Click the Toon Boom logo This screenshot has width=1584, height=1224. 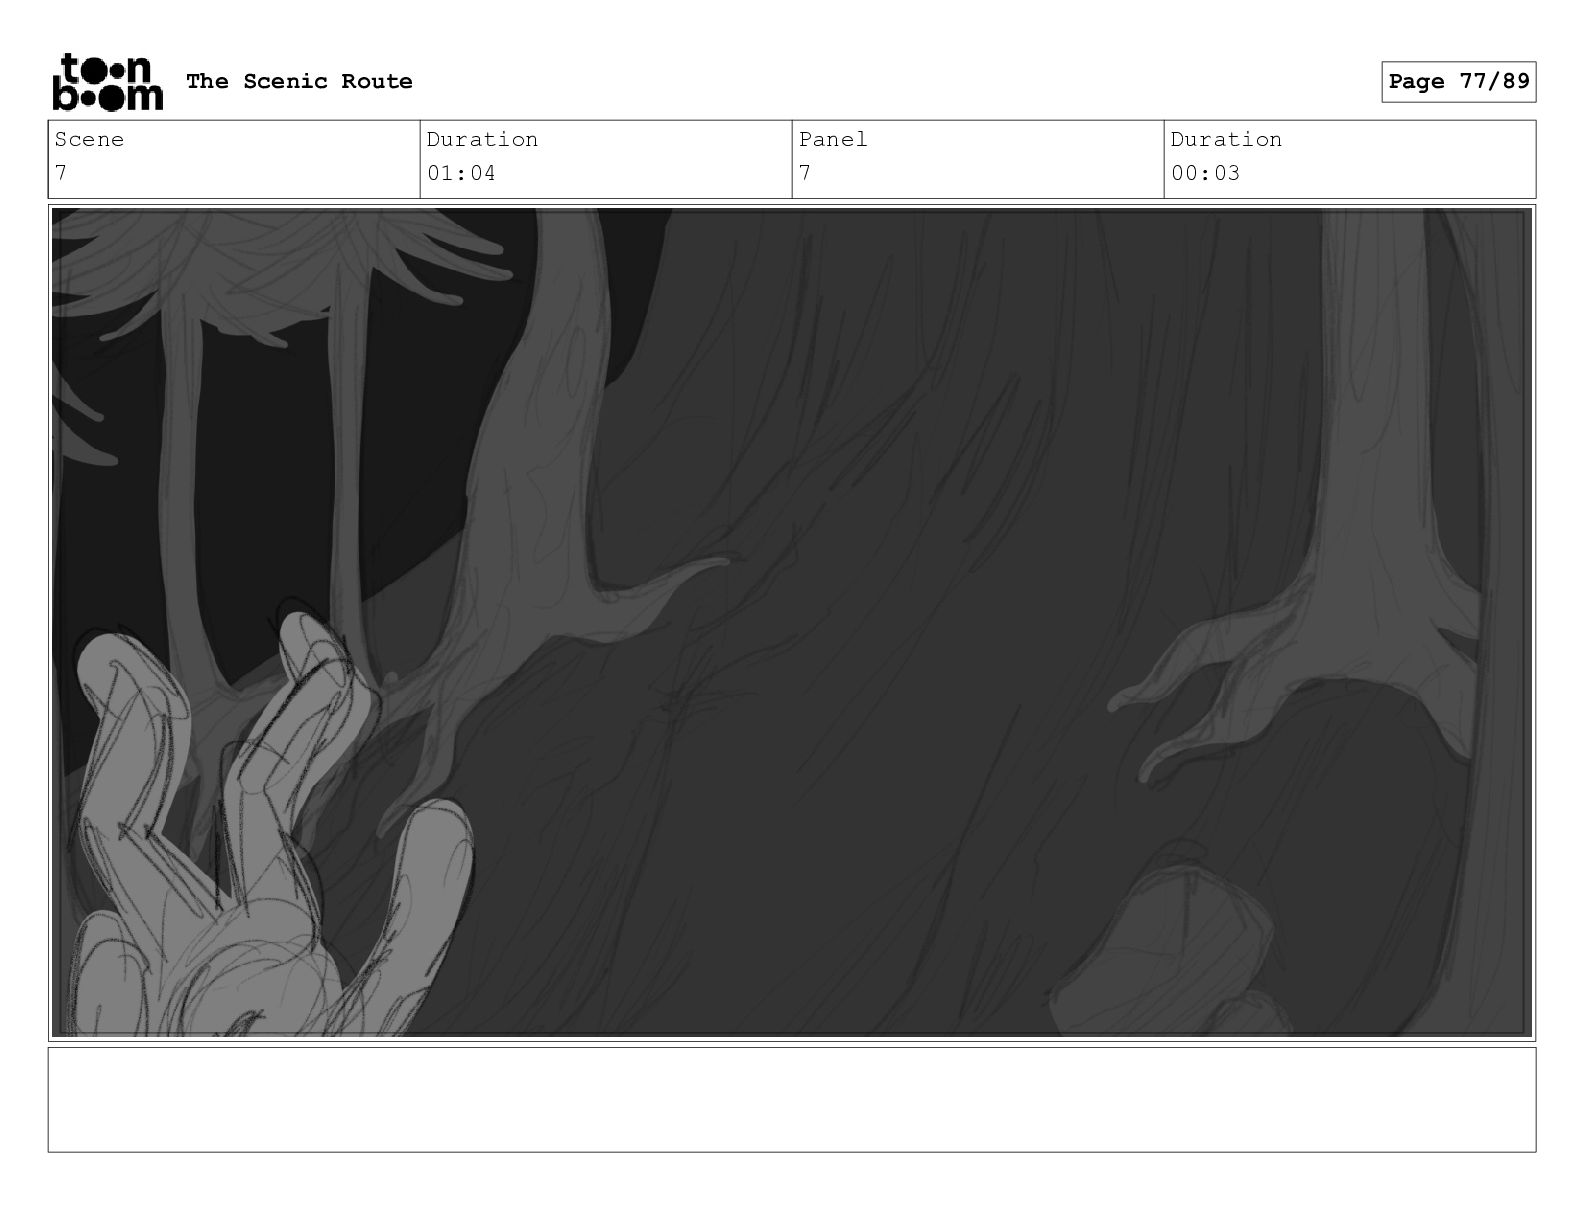pyautogui.click(x=107, y=81)
